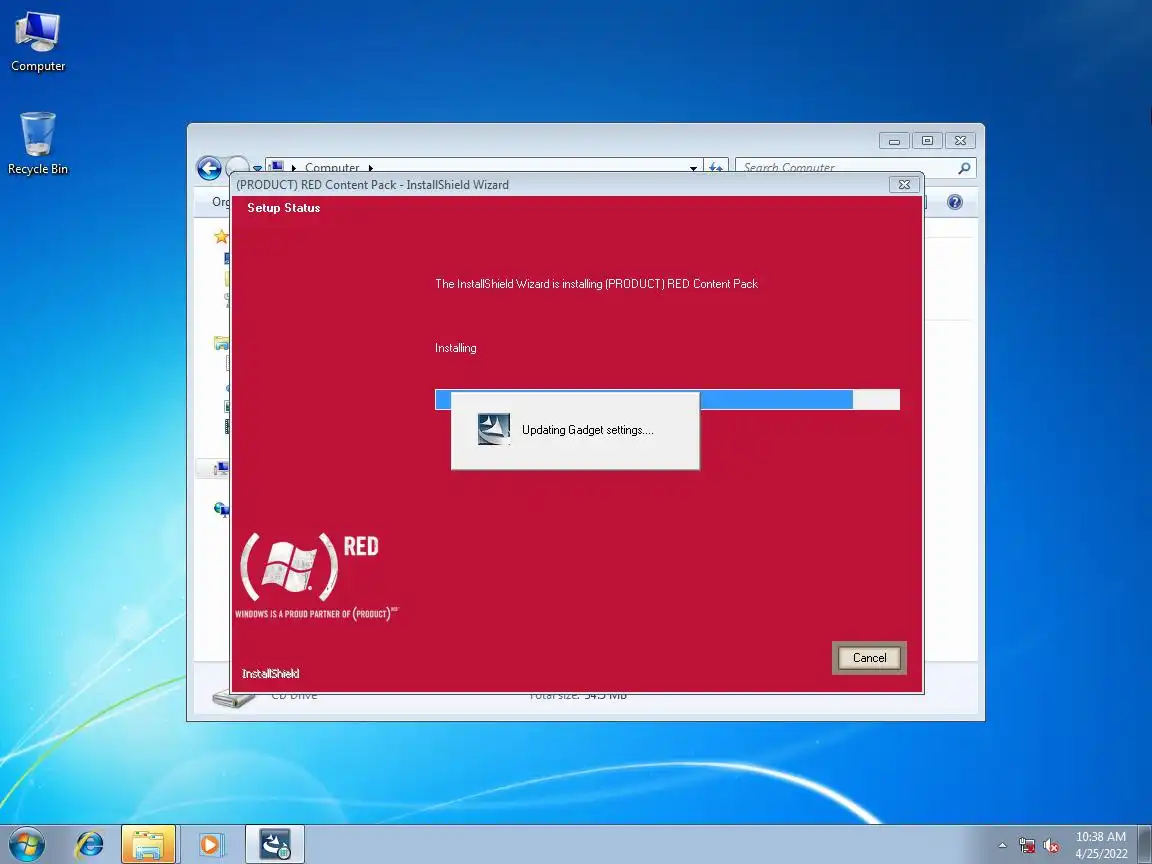Screen dimensions: 1152x864
Task: Click the Favorites star in Explorer sidebar
Action: [x=221, y=237]
